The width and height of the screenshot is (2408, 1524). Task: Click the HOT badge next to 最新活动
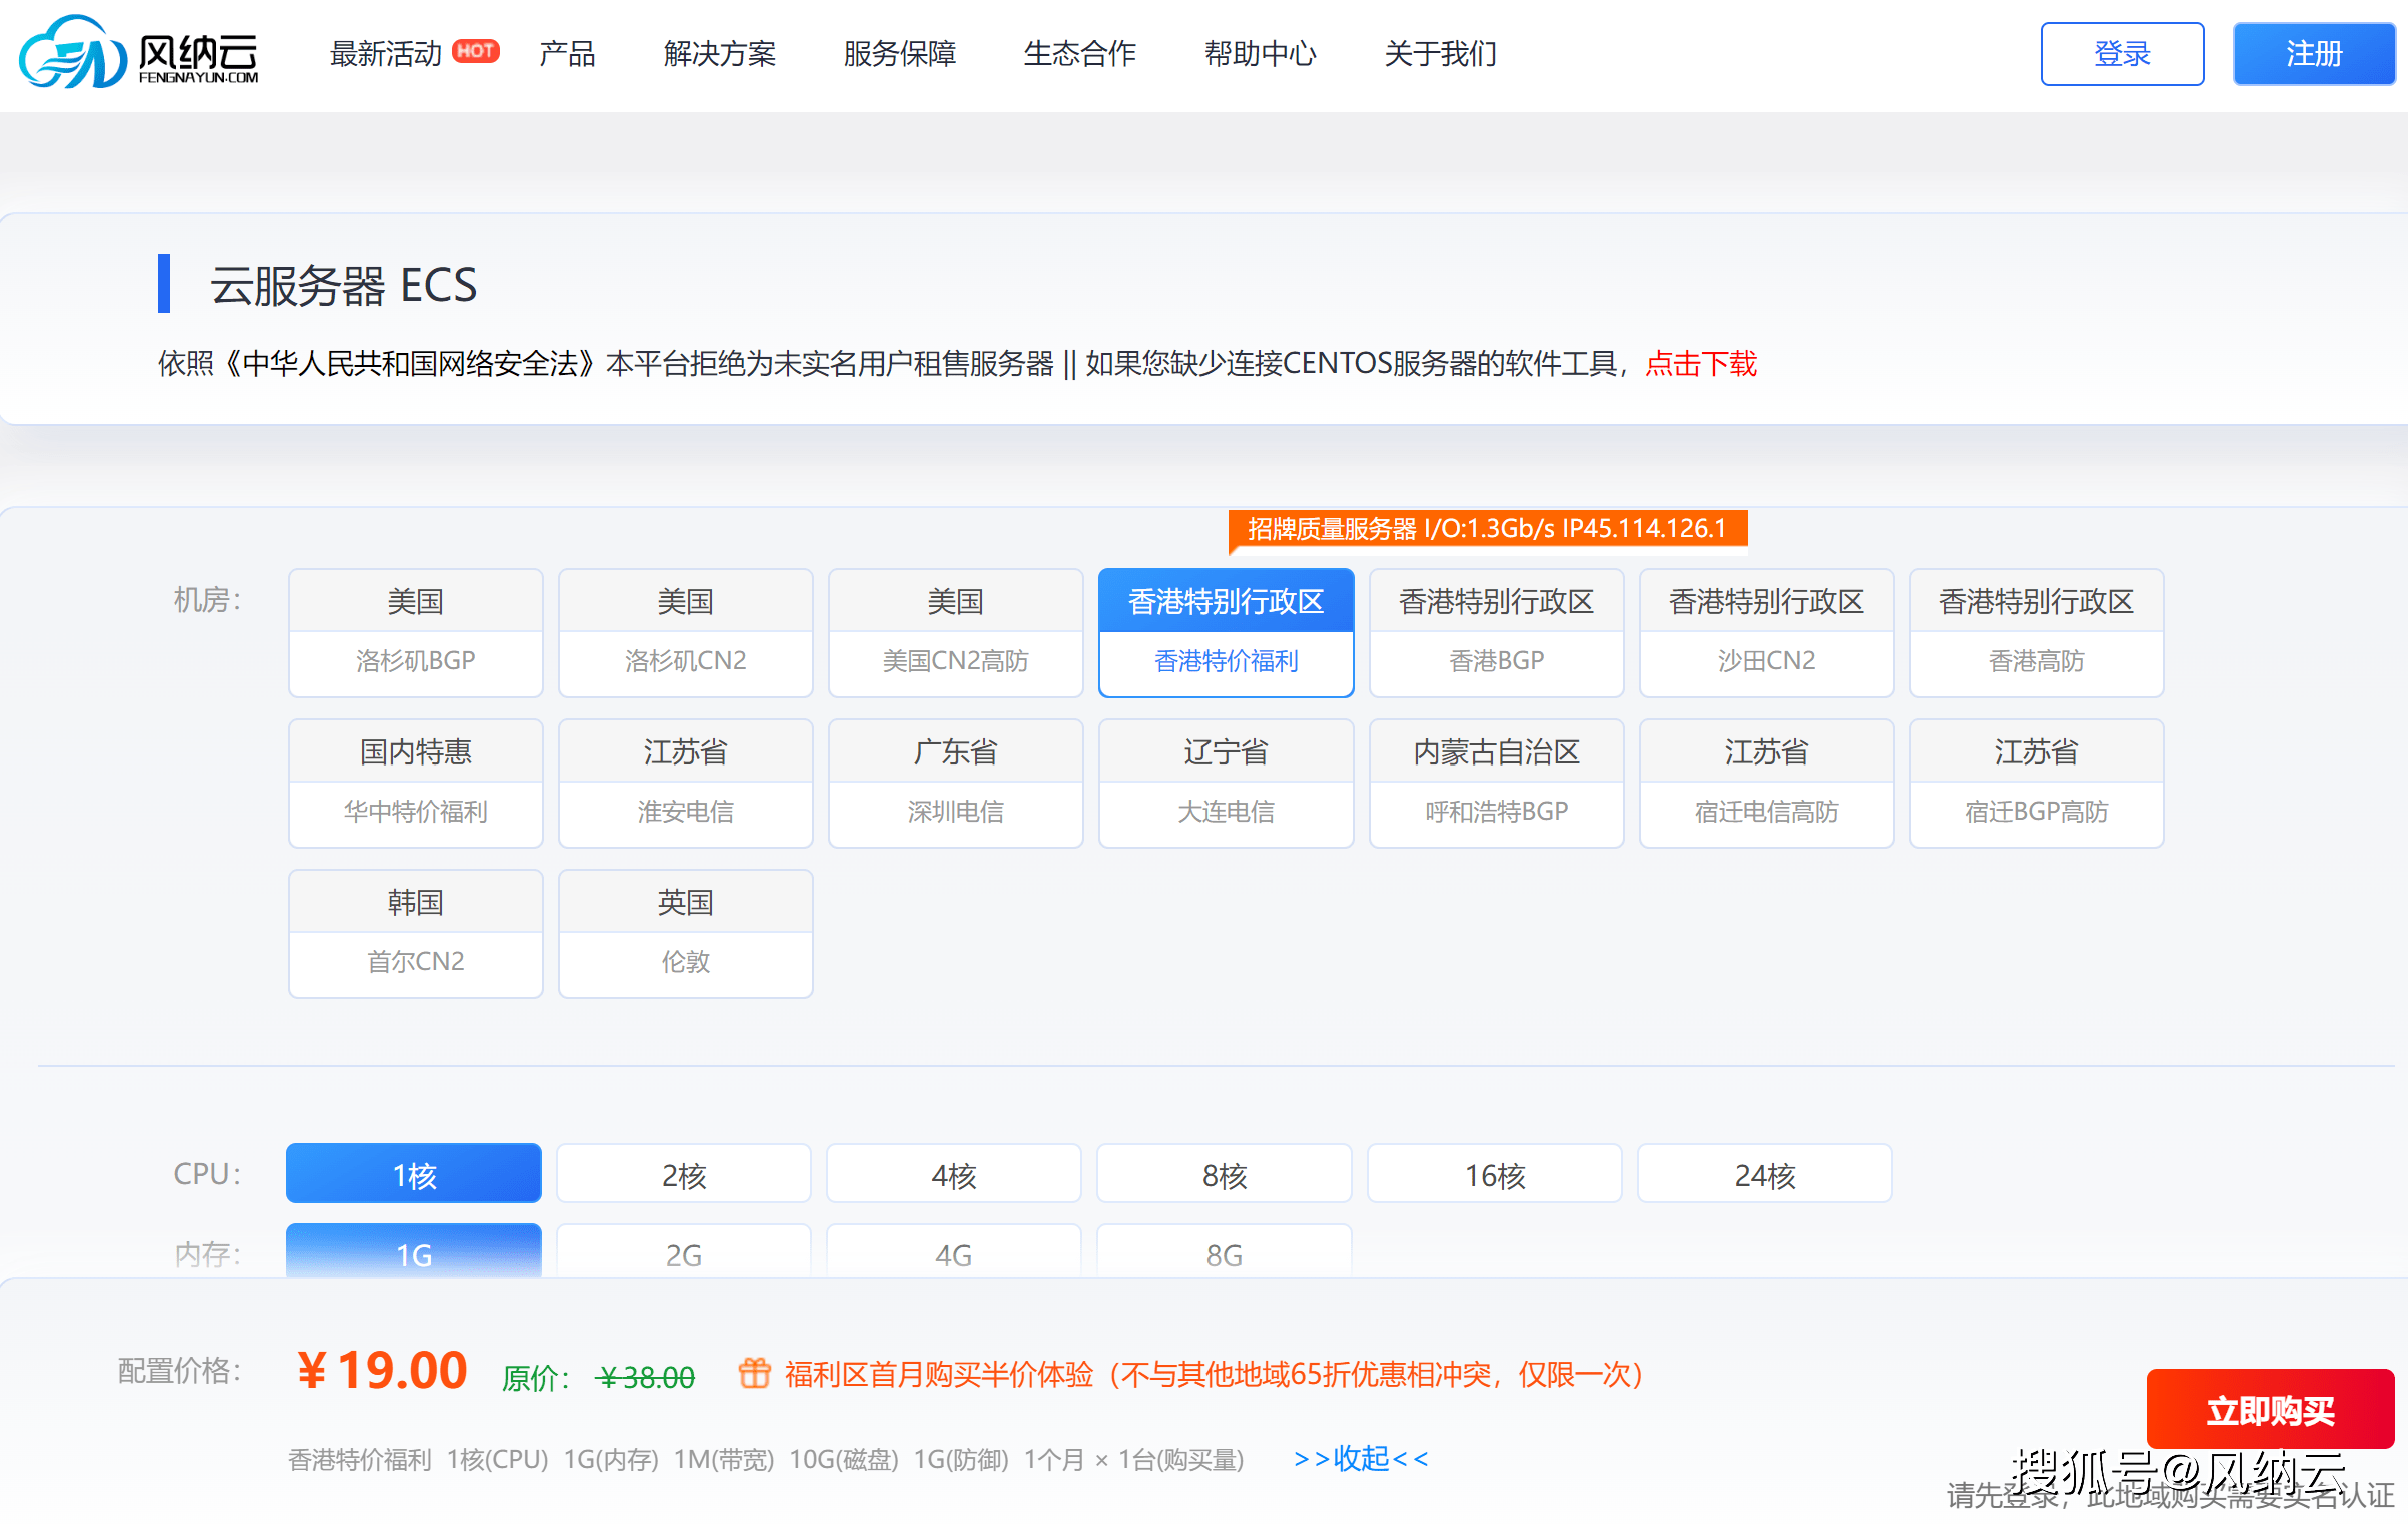(476, 50)
